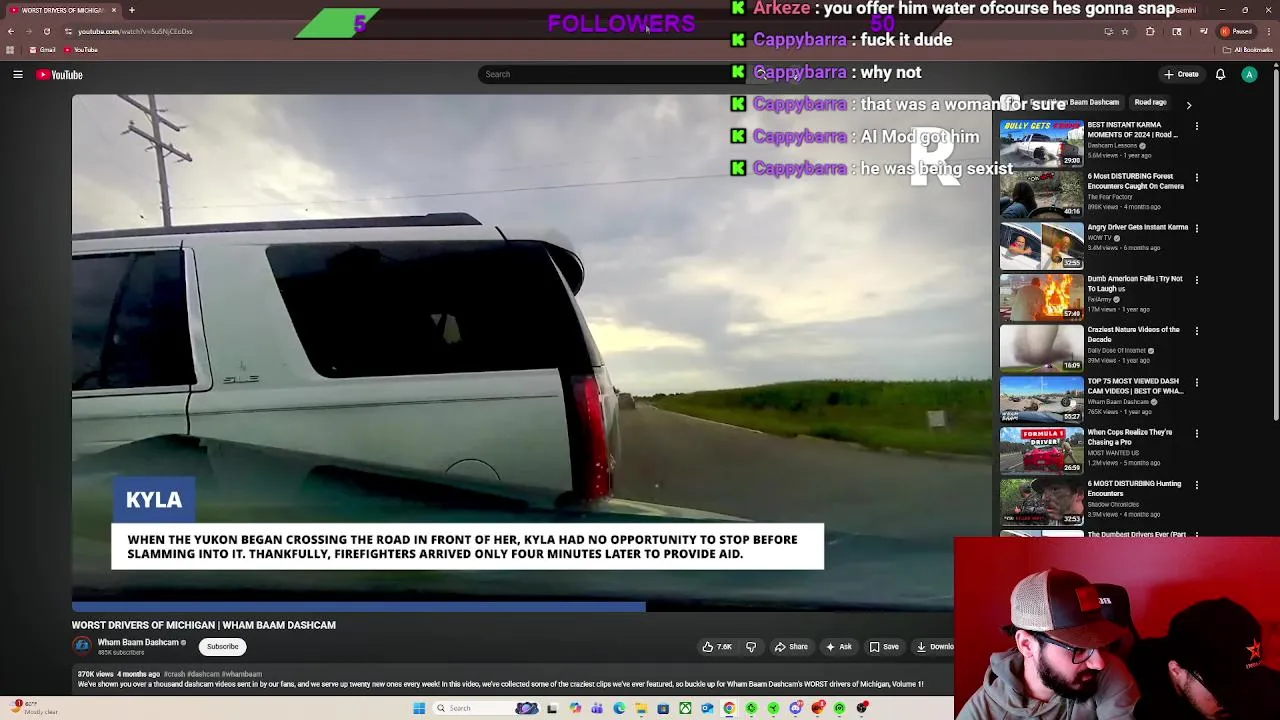Image resolution: width=1280 pixels, height=720 pixels.
Task: Open the apps grid shortcut in bookmarks bar
Action: pyautogui.click(x=10, y=50)
